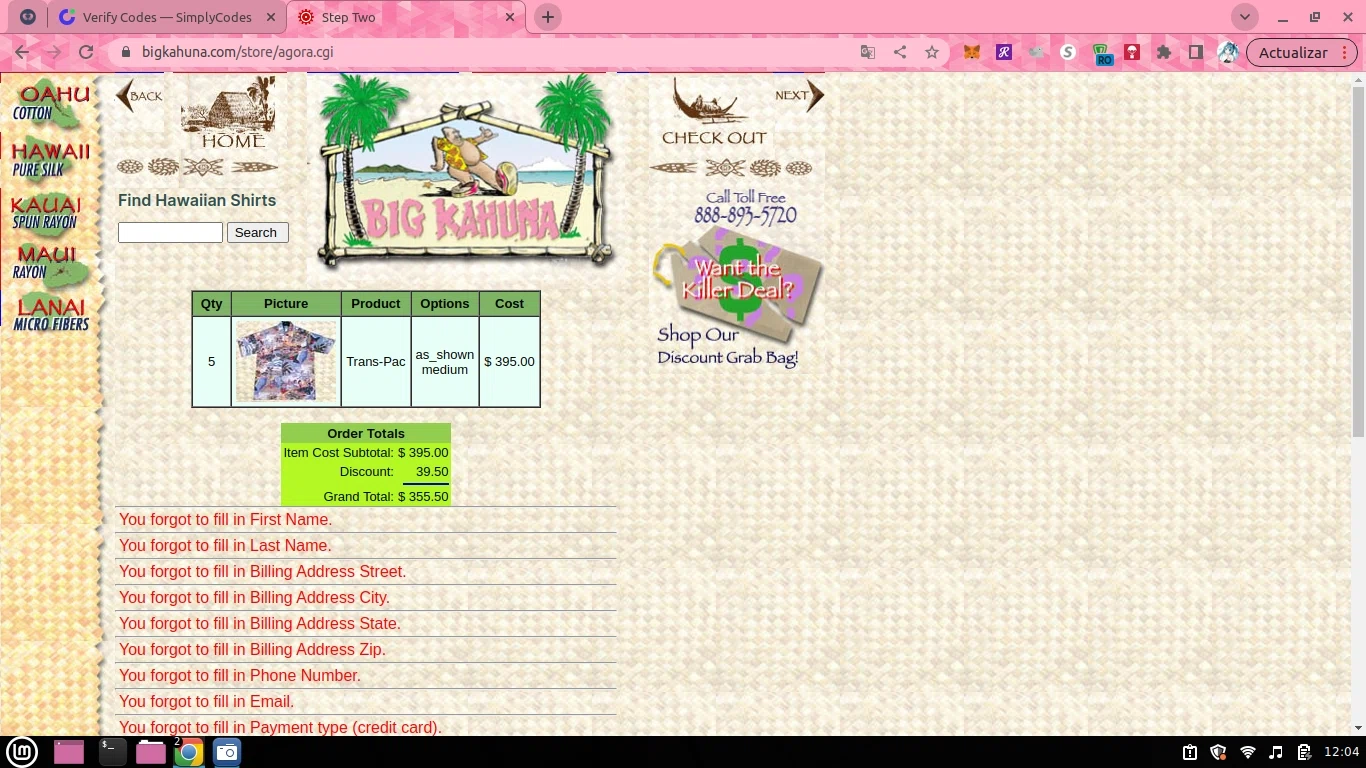Image resolution: width=1366 pixels, height=768 pixels.
Task: Open the screenshot camera app in taskbar
Action: pyautogui.click(x=227, y=752)
